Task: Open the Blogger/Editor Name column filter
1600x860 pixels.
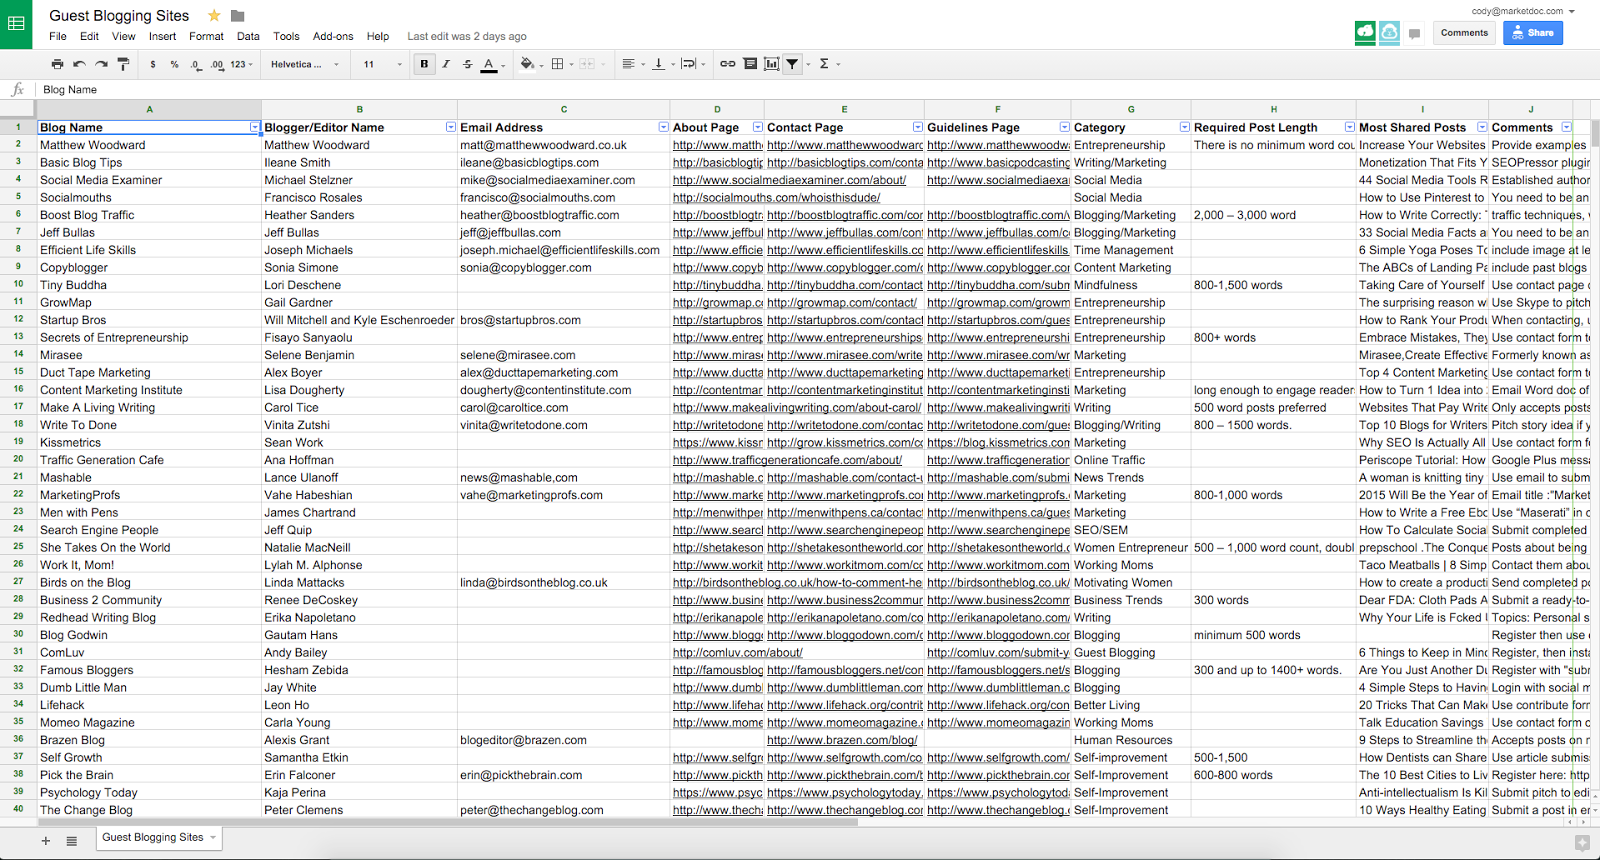Action: click(450, 127)
